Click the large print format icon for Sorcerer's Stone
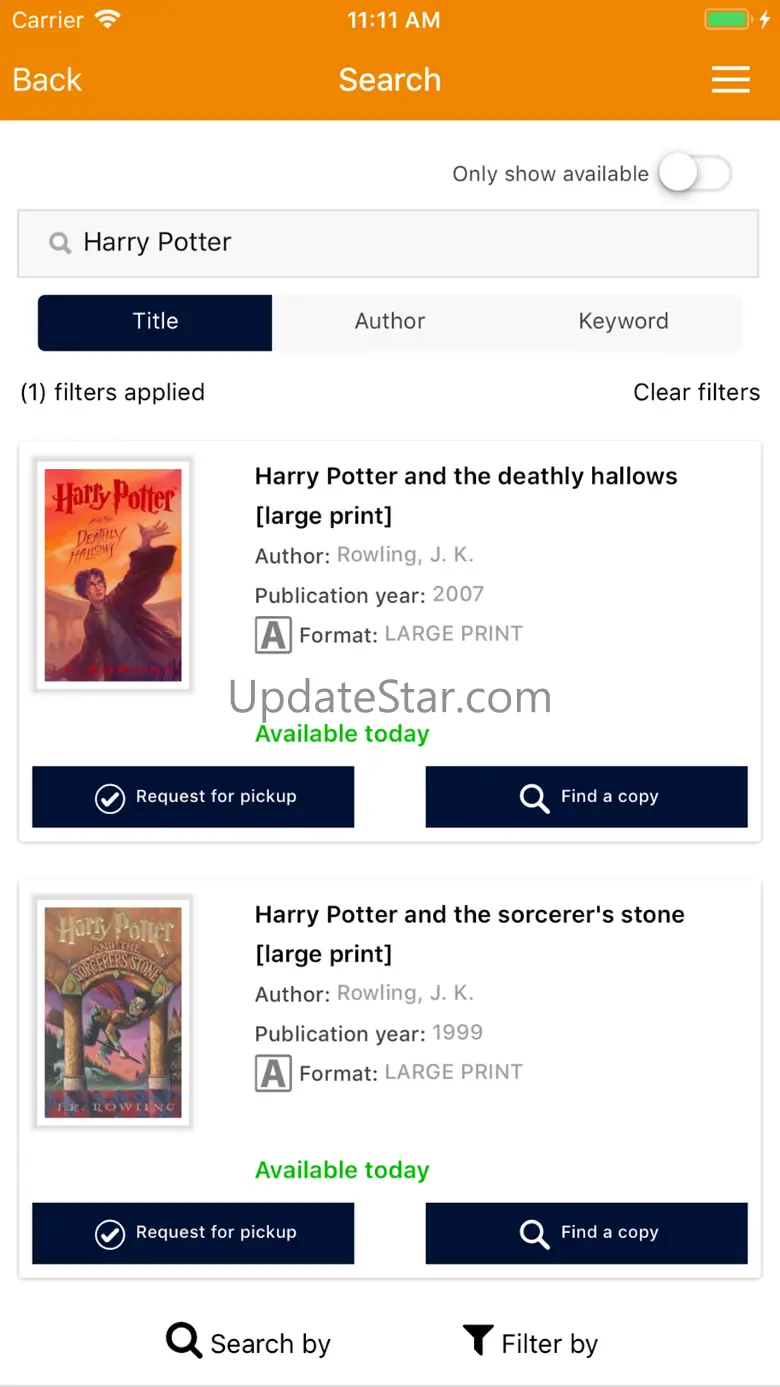The width and height of the screenshot is (780, 1387). tap(273, 1073)
